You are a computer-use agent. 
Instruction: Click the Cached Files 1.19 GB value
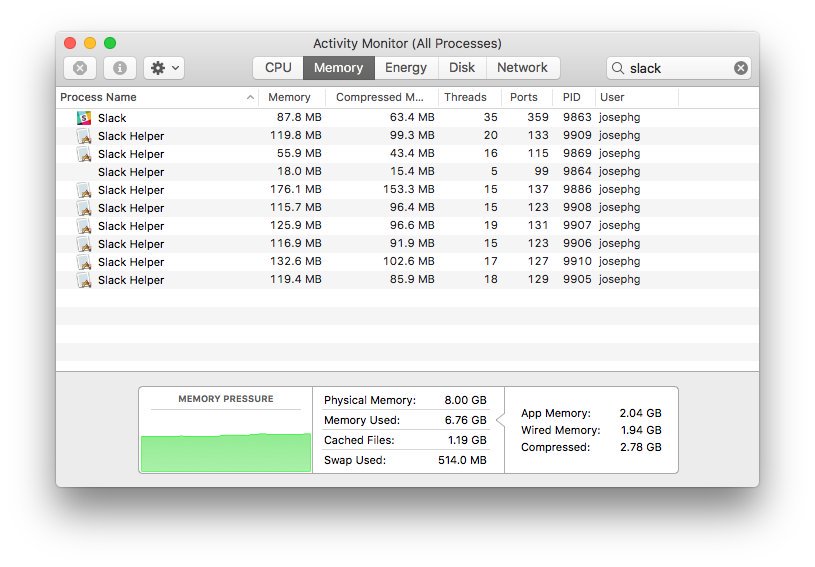tap(467, 440)
